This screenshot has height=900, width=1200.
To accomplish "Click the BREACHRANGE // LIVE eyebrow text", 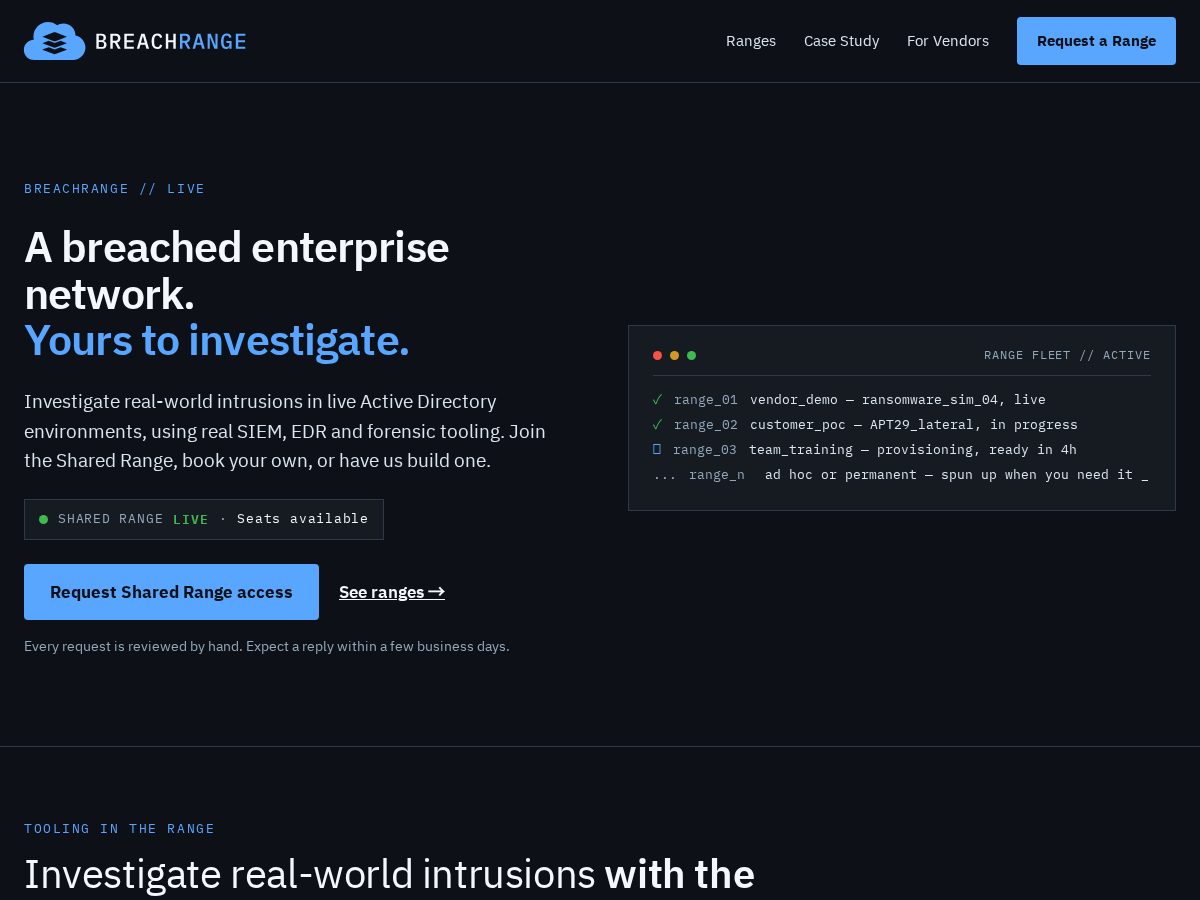I will coord(115,189).
